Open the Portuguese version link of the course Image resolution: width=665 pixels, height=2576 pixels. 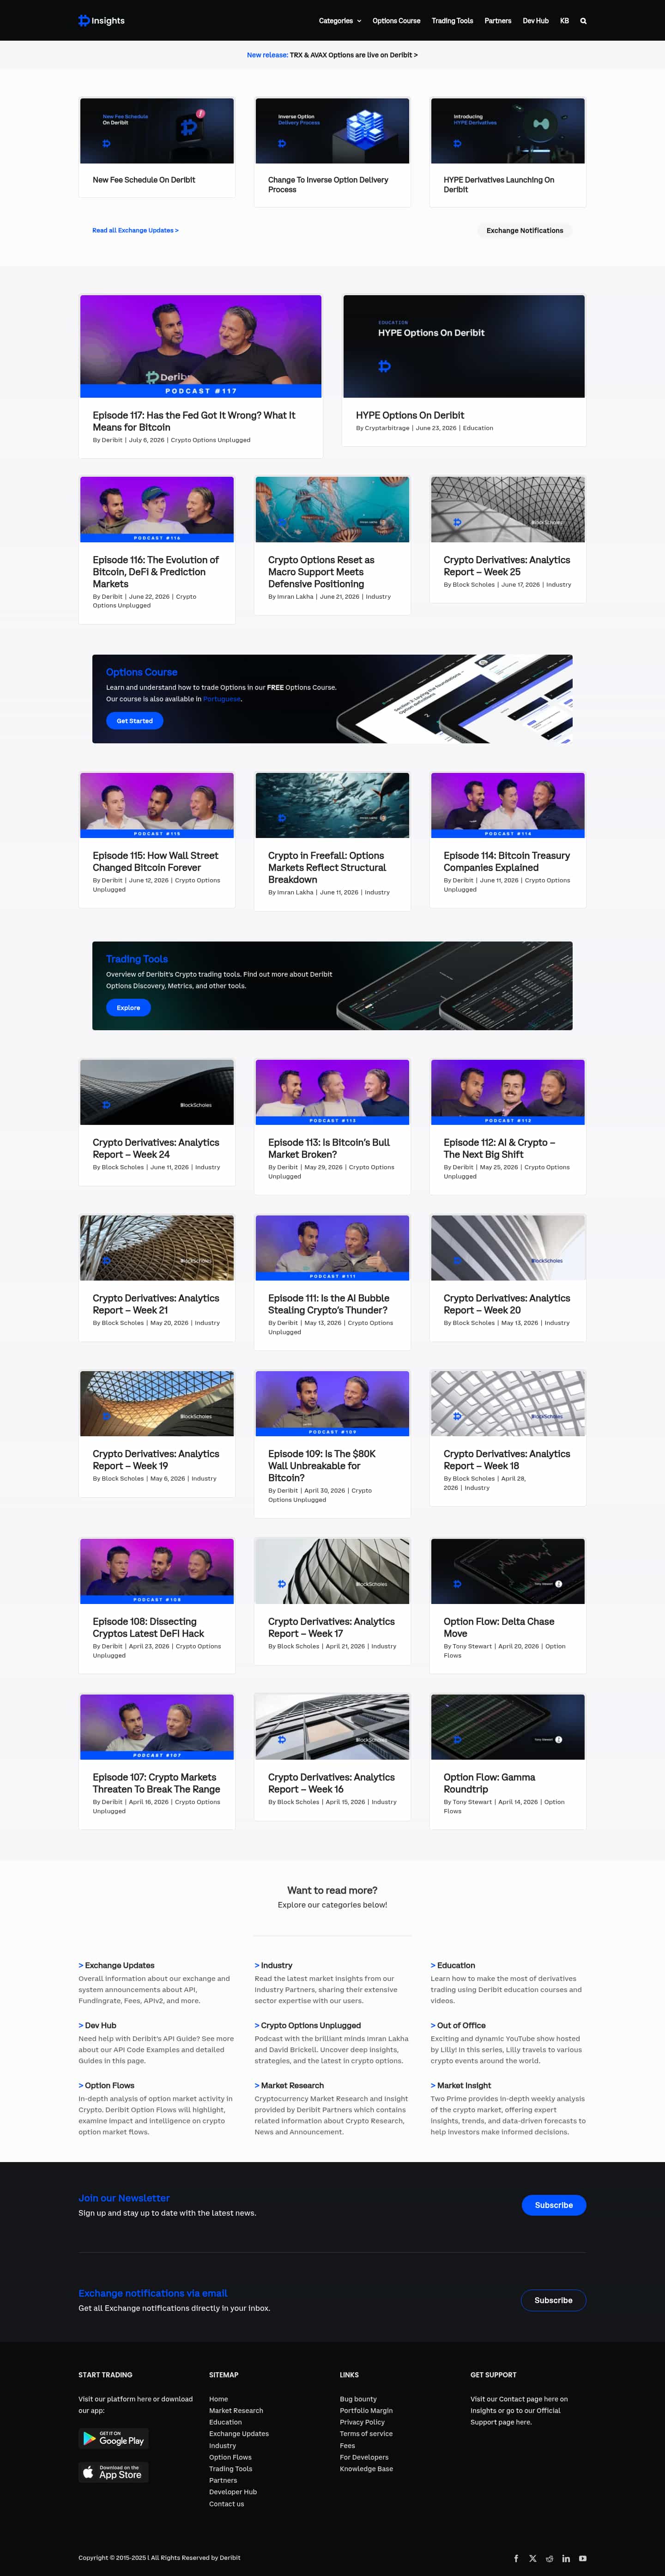tap(222, 699)
